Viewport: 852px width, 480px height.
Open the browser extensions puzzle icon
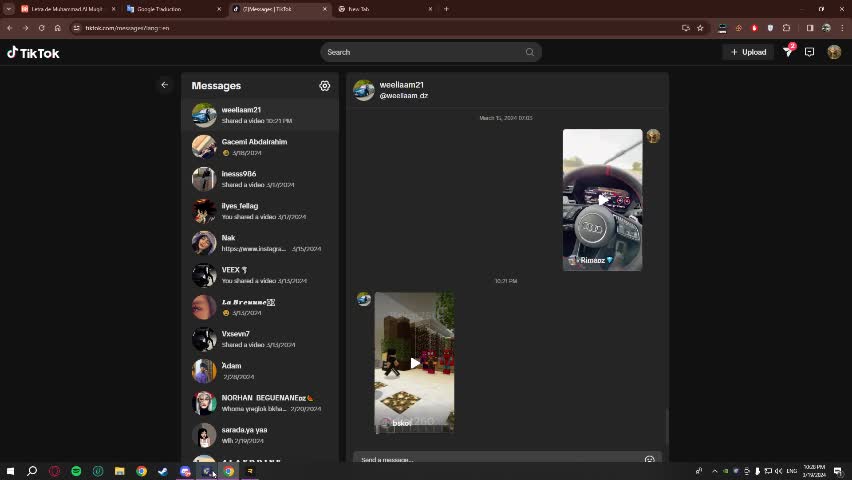click(786, 28)
